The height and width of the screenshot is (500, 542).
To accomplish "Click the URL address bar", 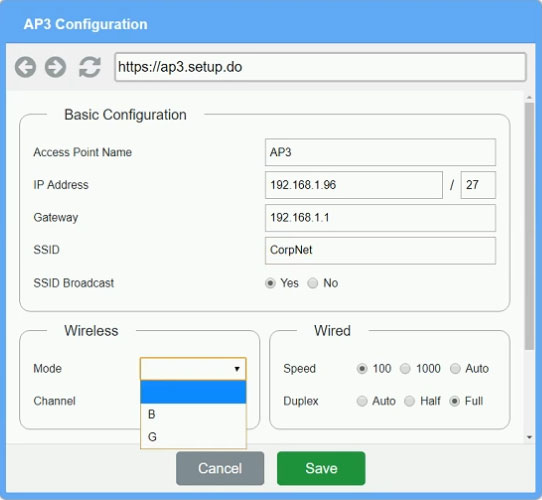I will [x=320, y=67].
